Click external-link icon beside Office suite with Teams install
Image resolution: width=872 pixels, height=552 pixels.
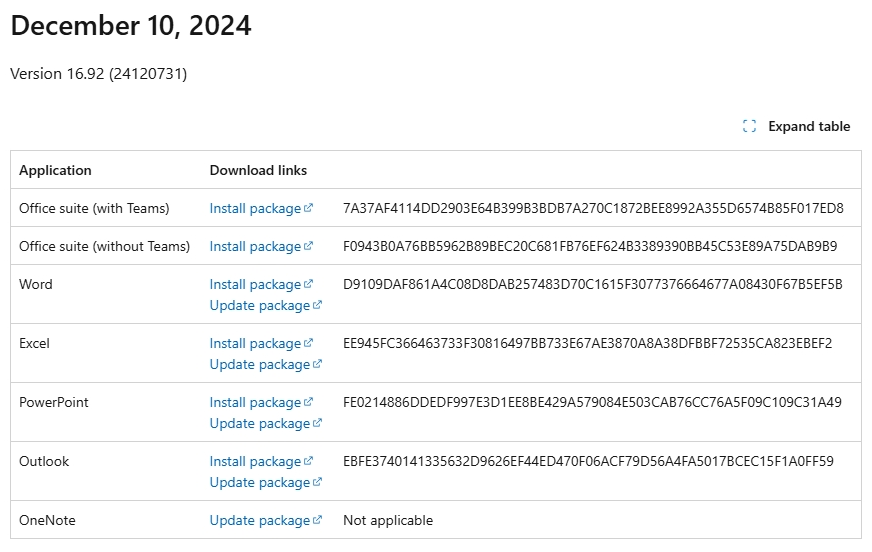click(308, 208)
